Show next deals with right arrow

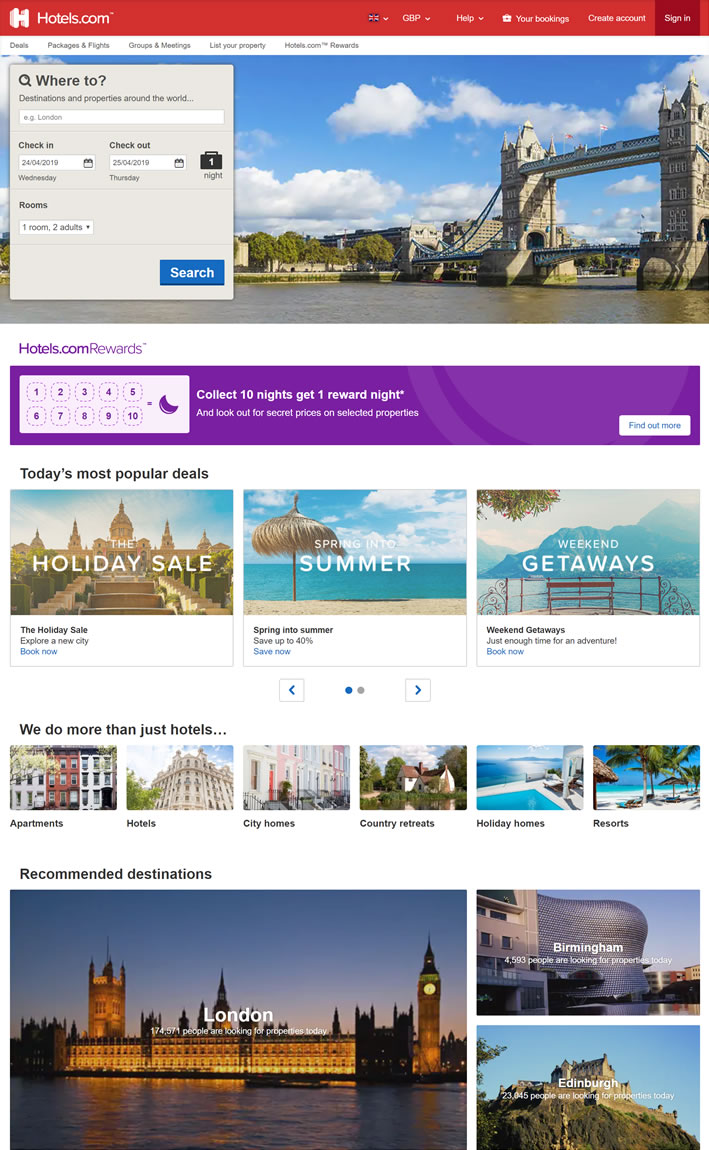click(418, 690)
